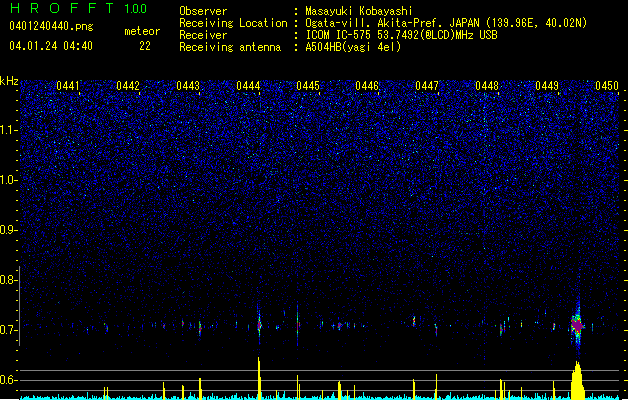Click the 1.0 kHz axis label
The image size is (629, 400).
(9, 180)
